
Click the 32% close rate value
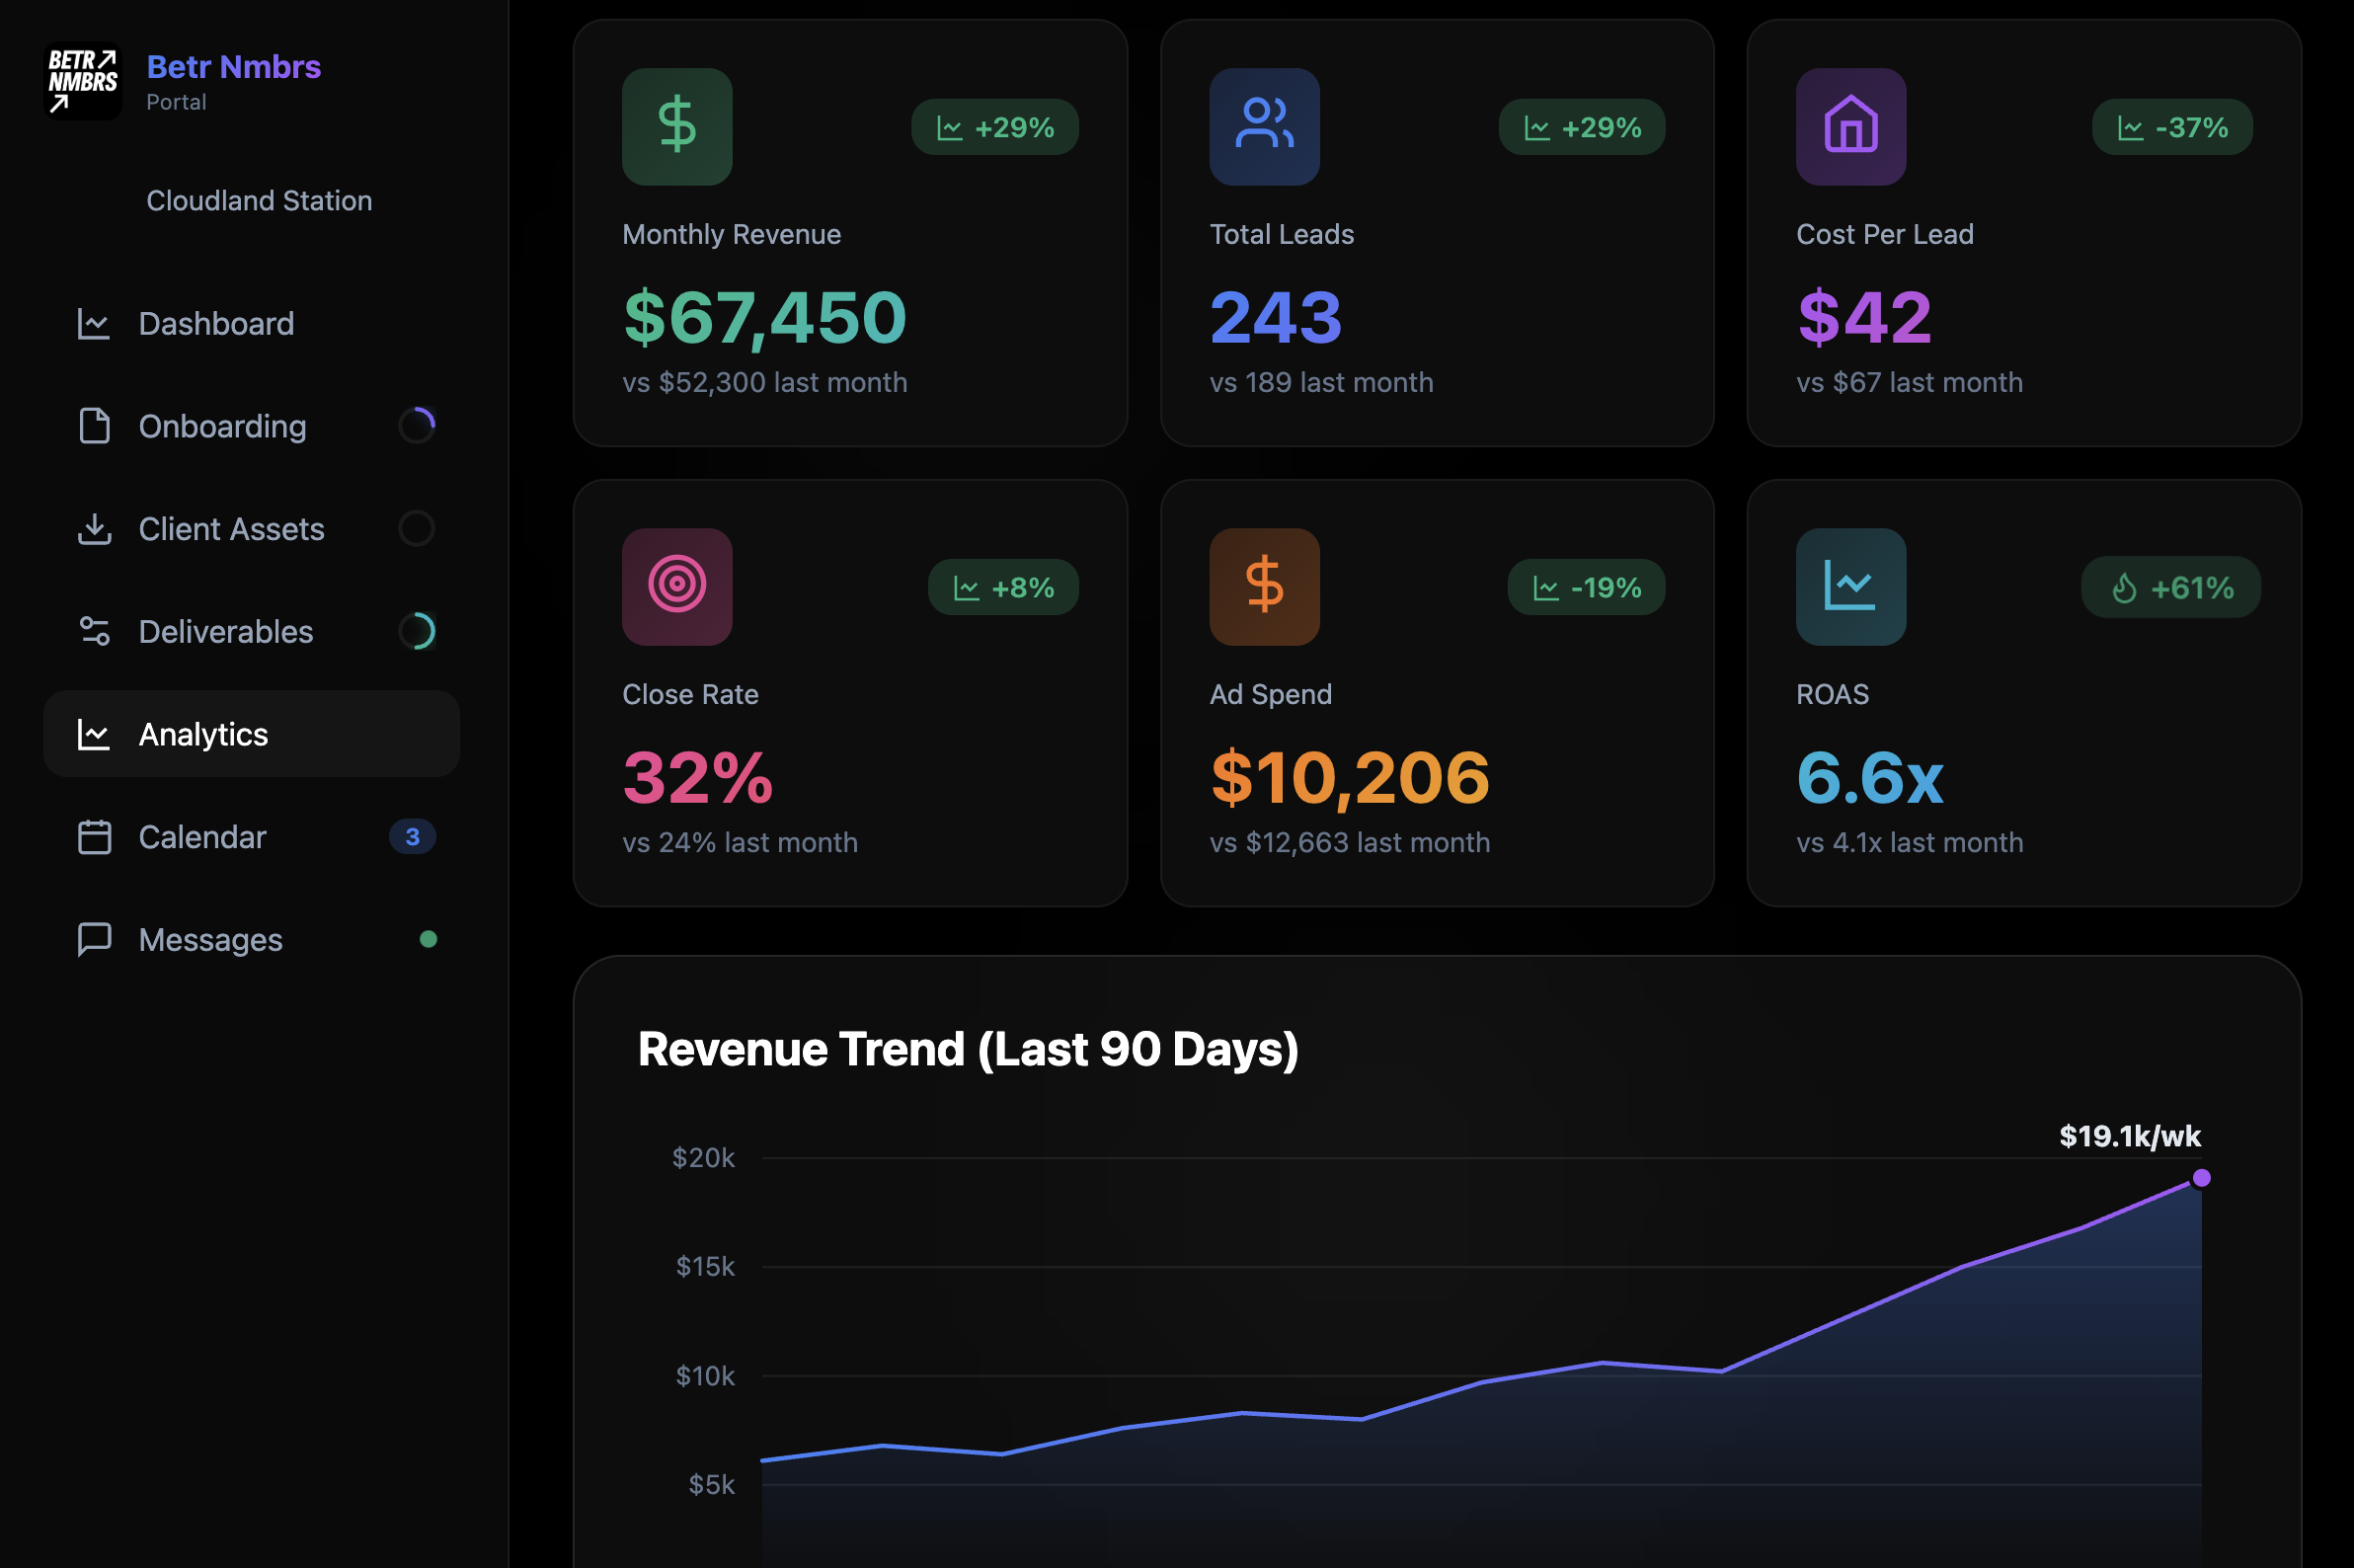[698, 777]
